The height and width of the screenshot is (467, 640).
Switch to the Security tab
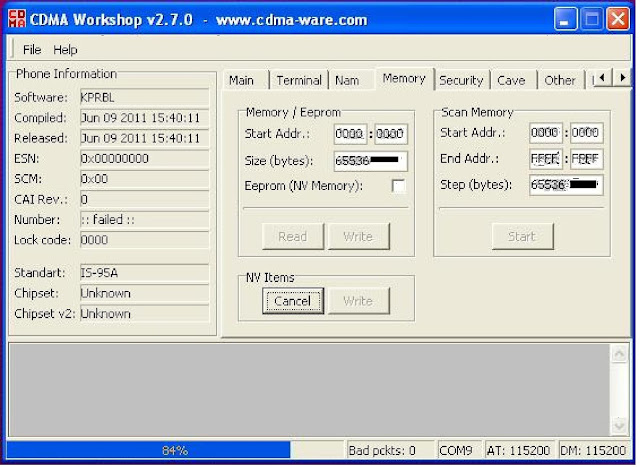461,80
